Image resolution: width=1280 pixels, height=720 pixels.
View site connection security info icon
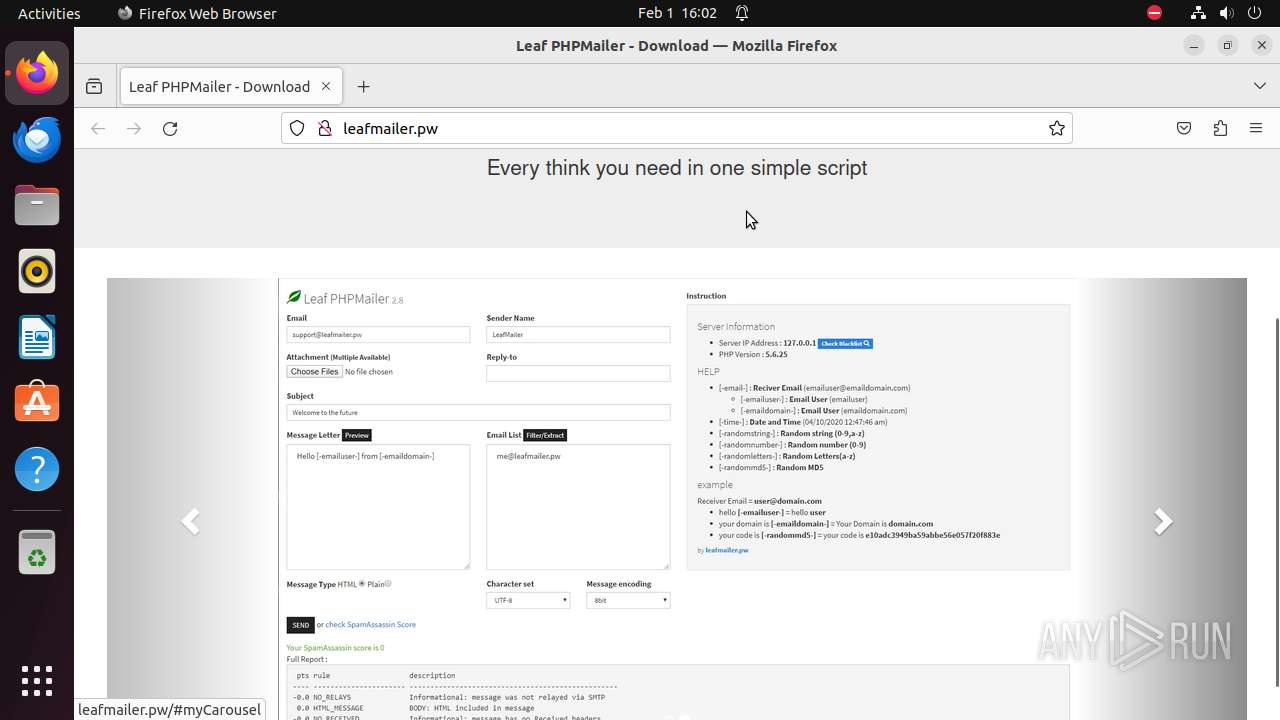[324, 128]
